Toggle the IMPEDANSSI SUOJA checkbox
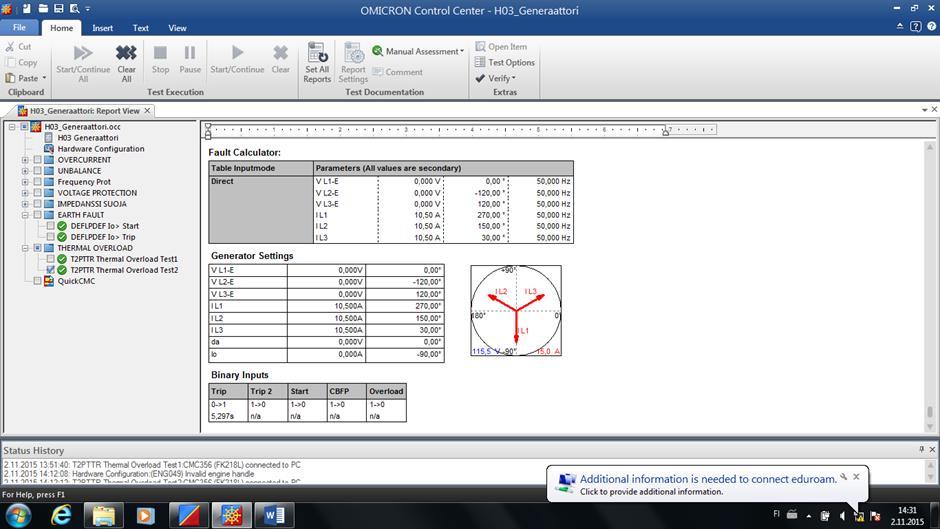940x529 pixels. [x=37, y=204]
